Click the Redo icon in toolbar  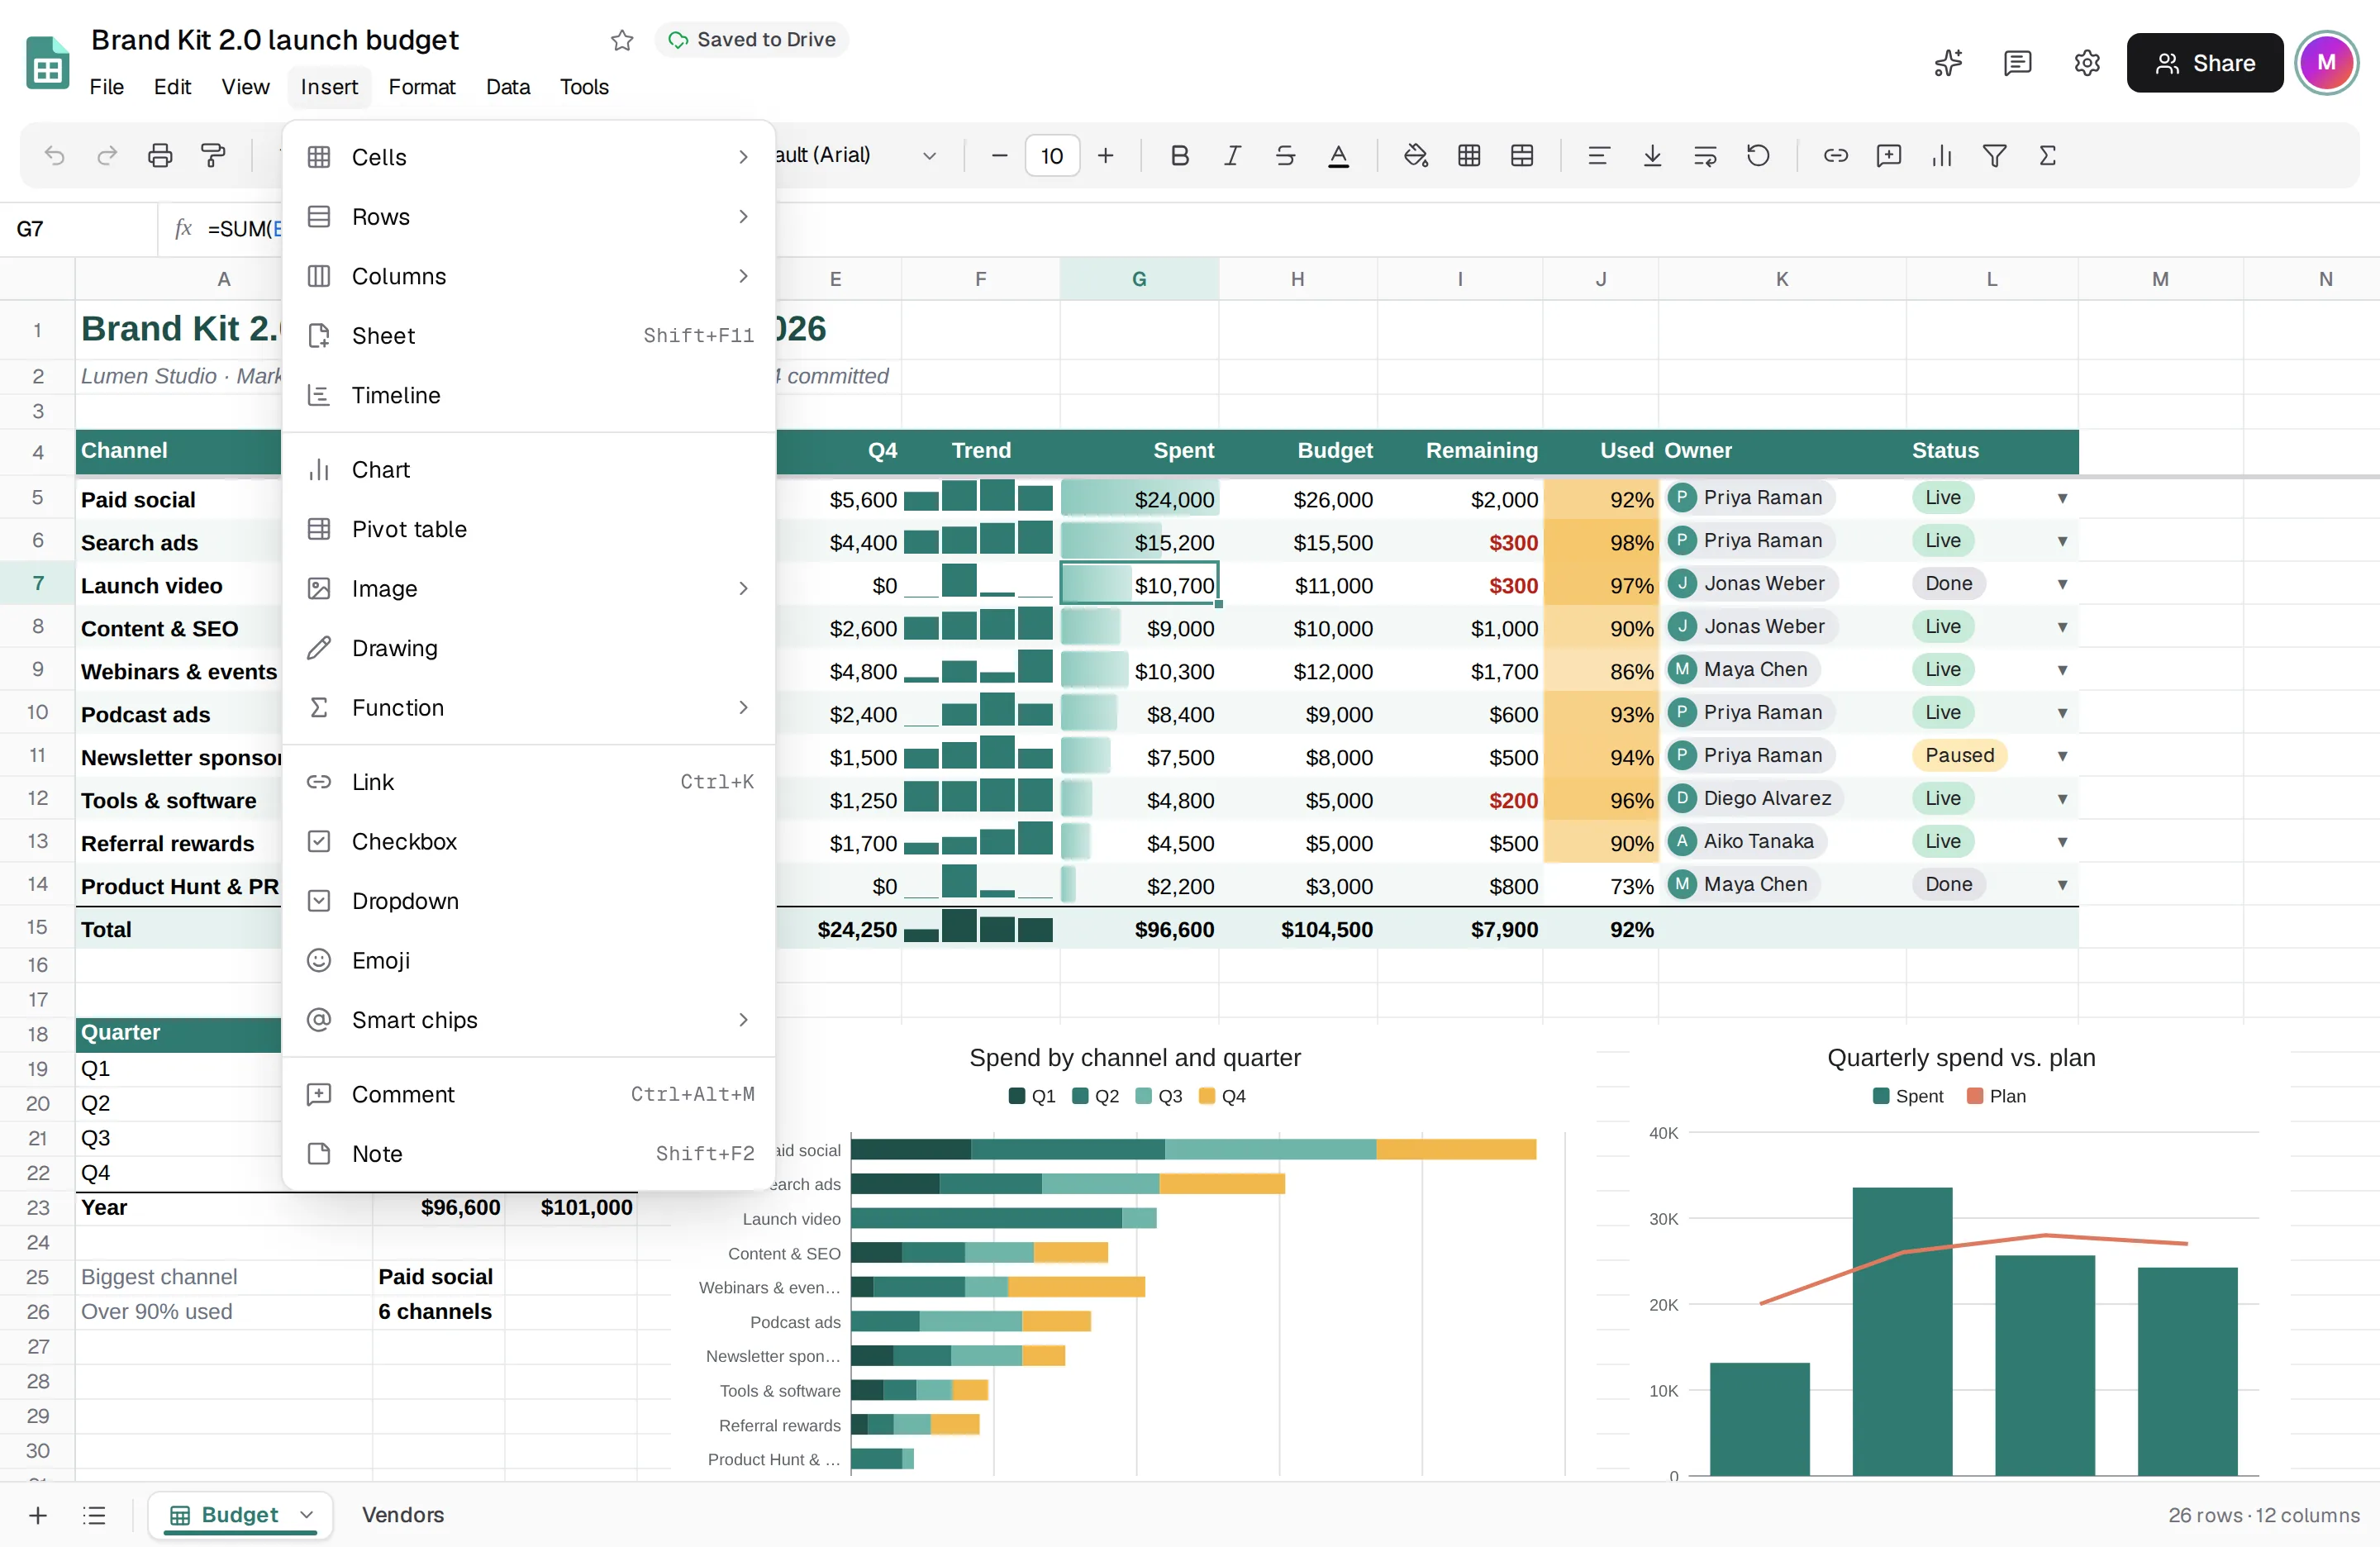coord(107,156)
